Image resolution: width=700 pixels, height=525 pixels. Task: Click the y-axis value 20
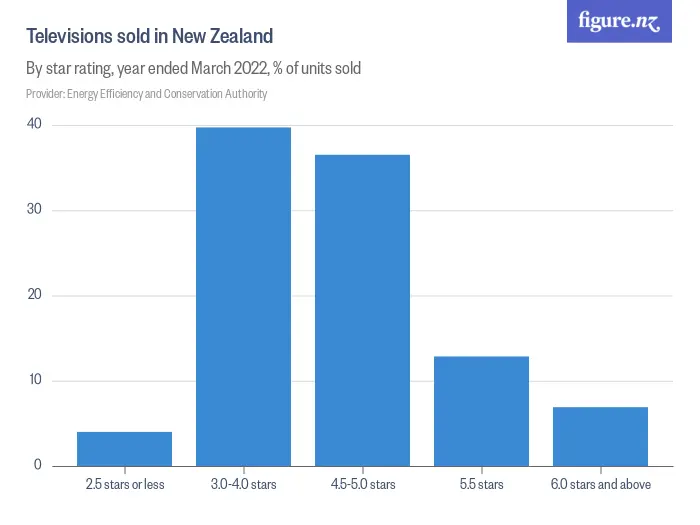[x=35, y=295]
